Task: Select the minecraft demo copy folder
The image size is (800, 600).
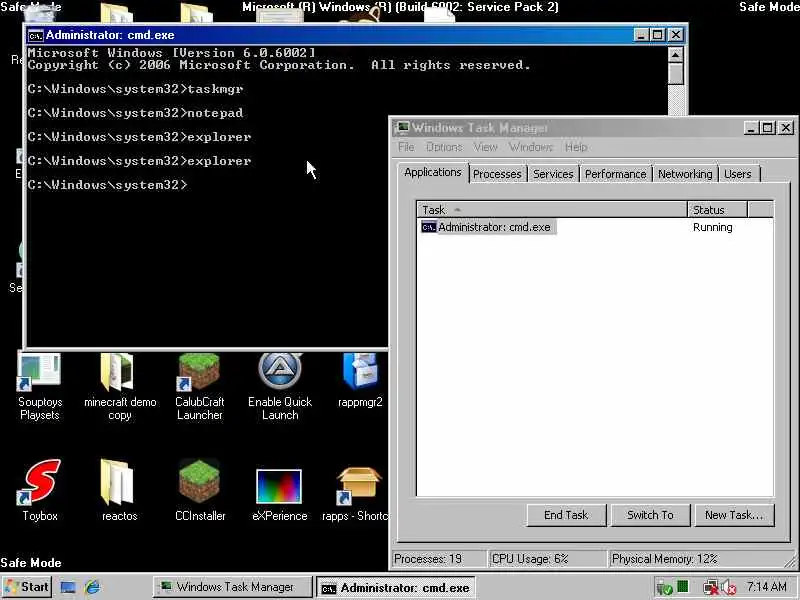Action: (x=119, y=386)
